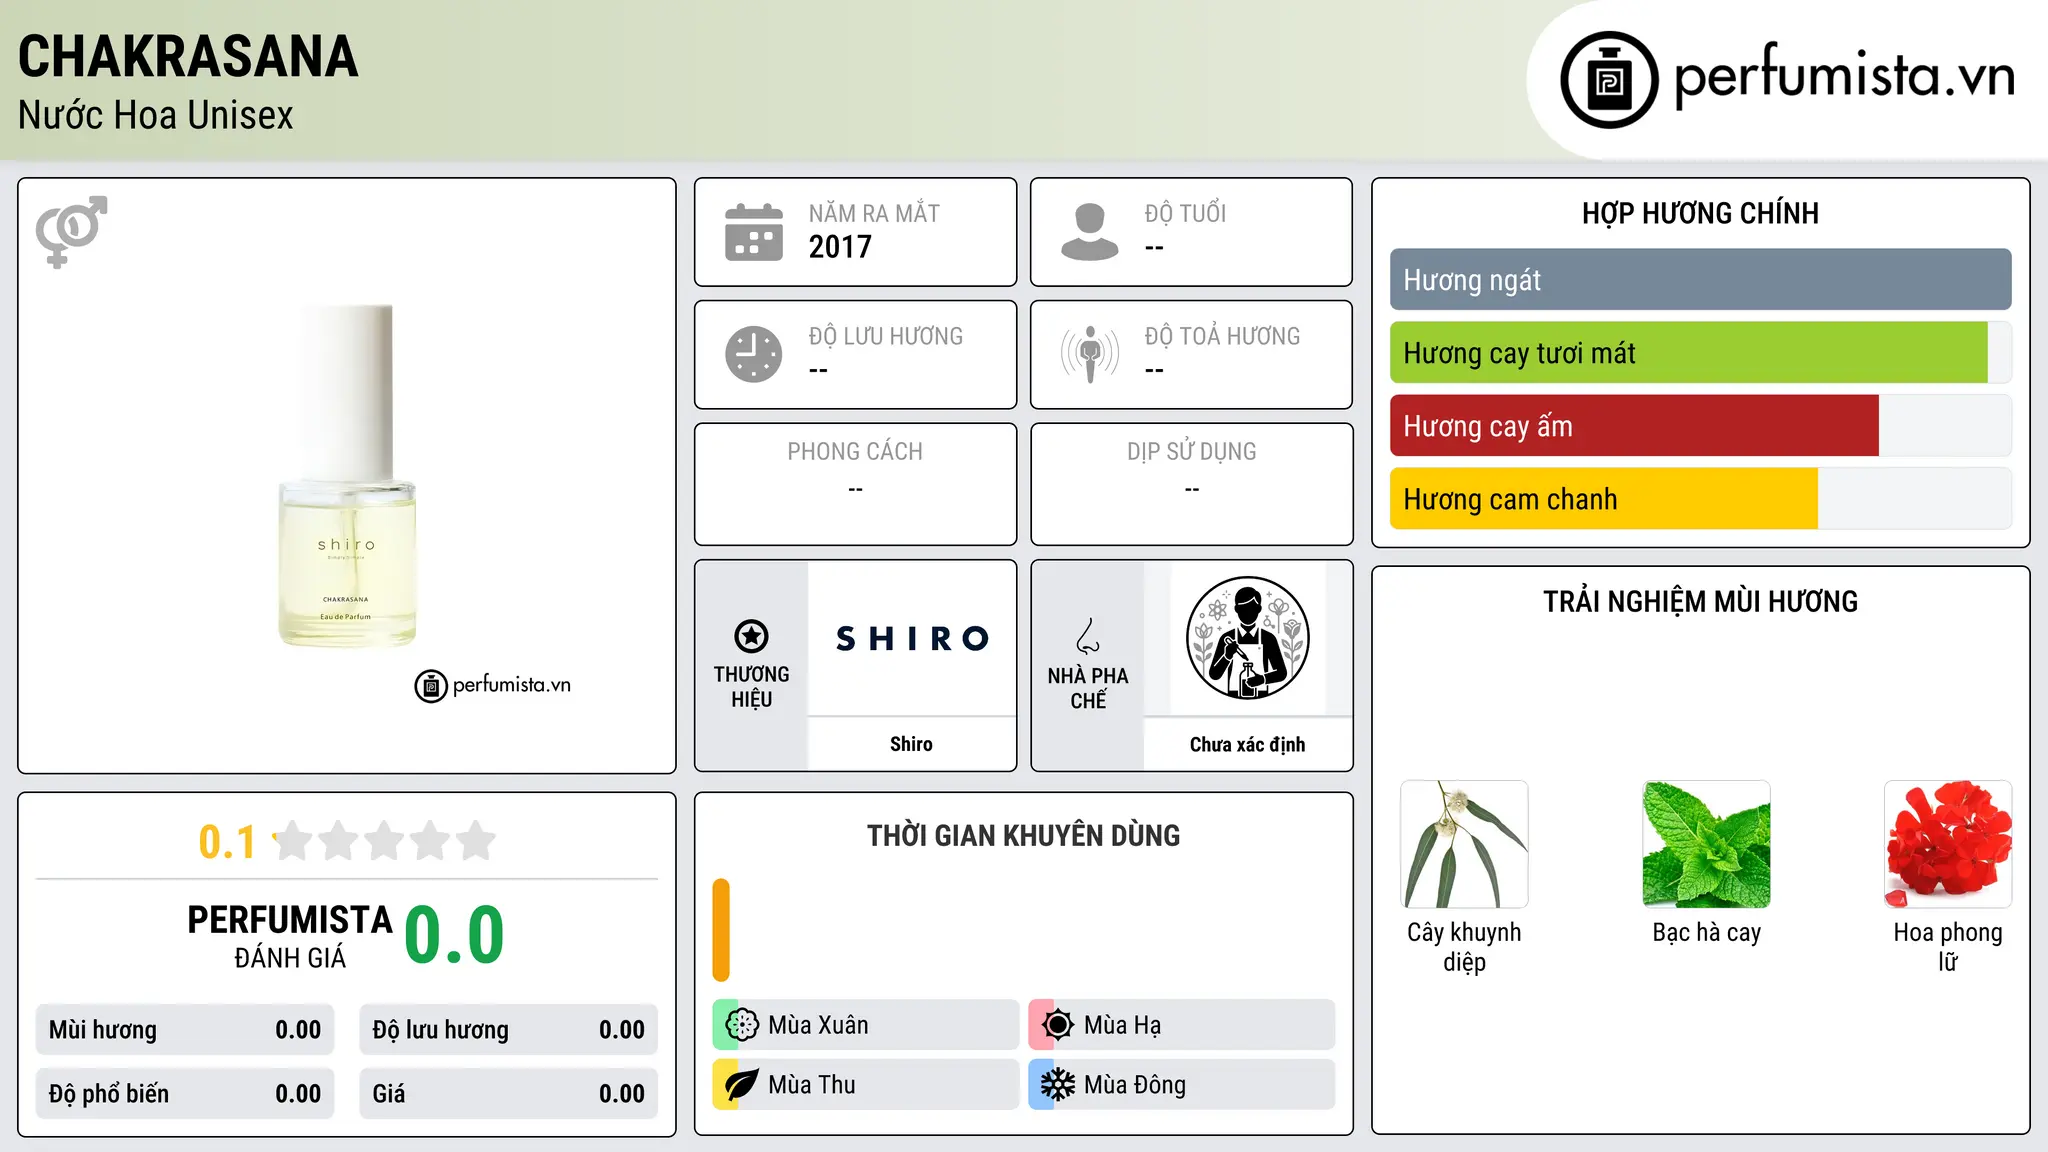Select the Cây khuynh diệp note image

coord(1464,844)
